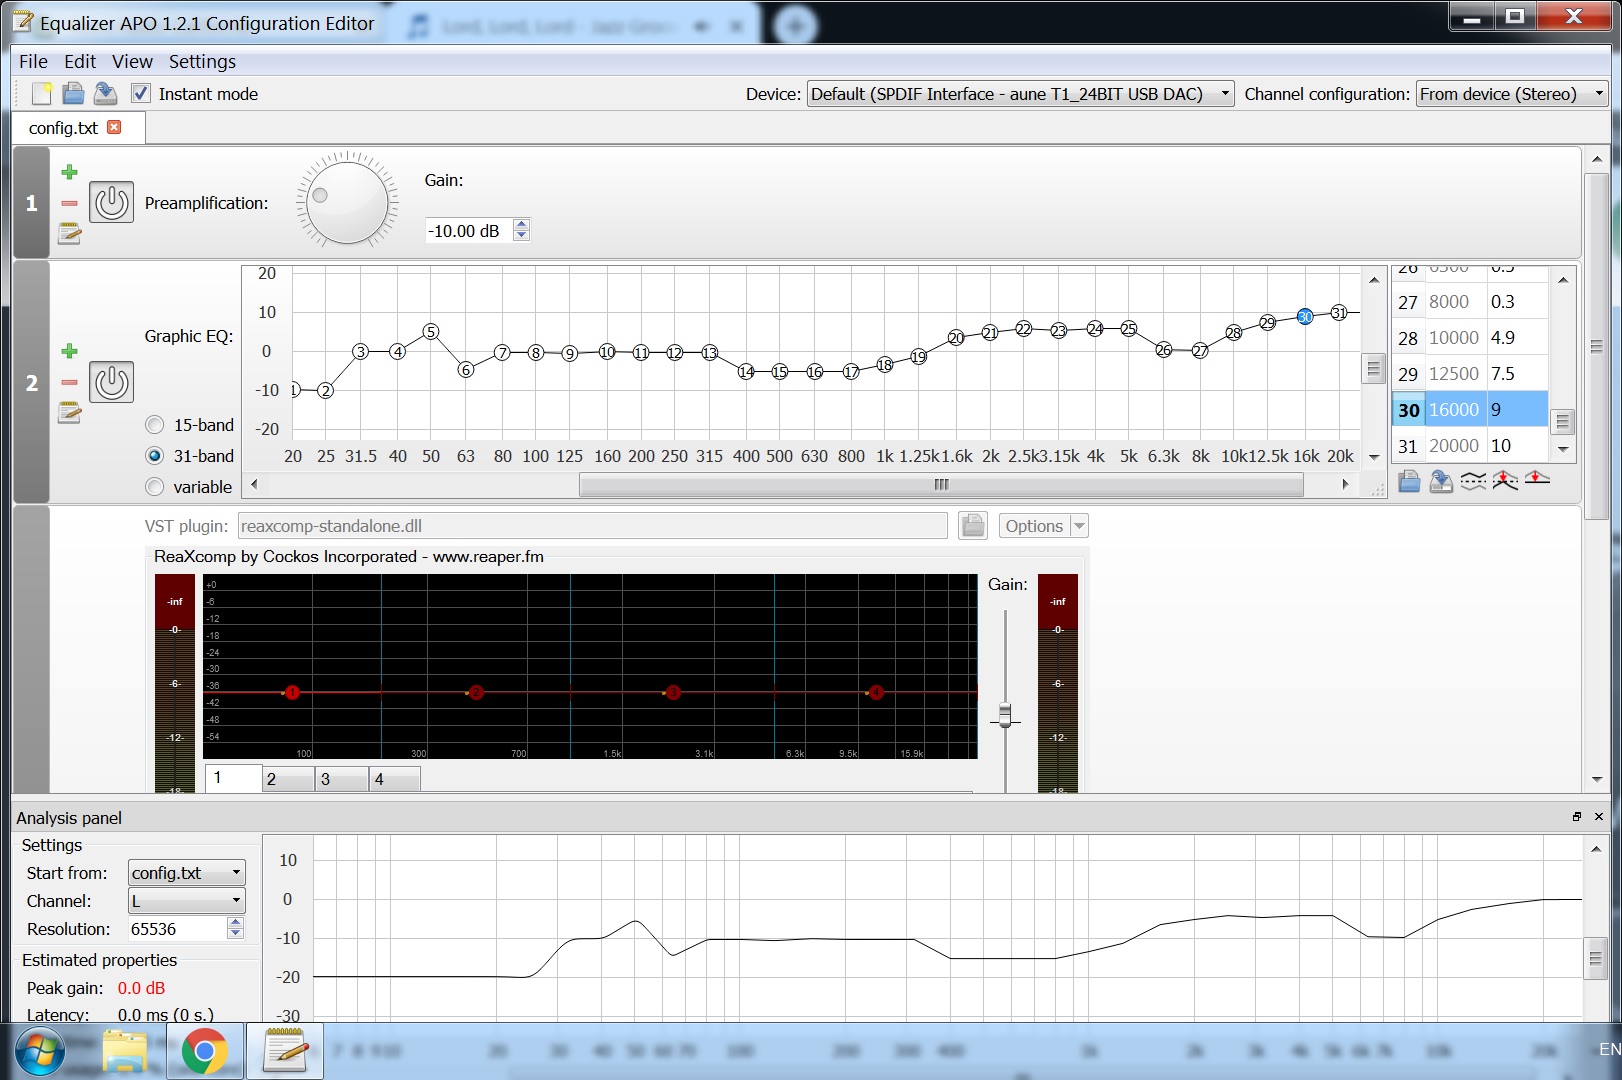
Task: Click the Windows Start button
Action: pyautogui.click(x=40, y=1052)
